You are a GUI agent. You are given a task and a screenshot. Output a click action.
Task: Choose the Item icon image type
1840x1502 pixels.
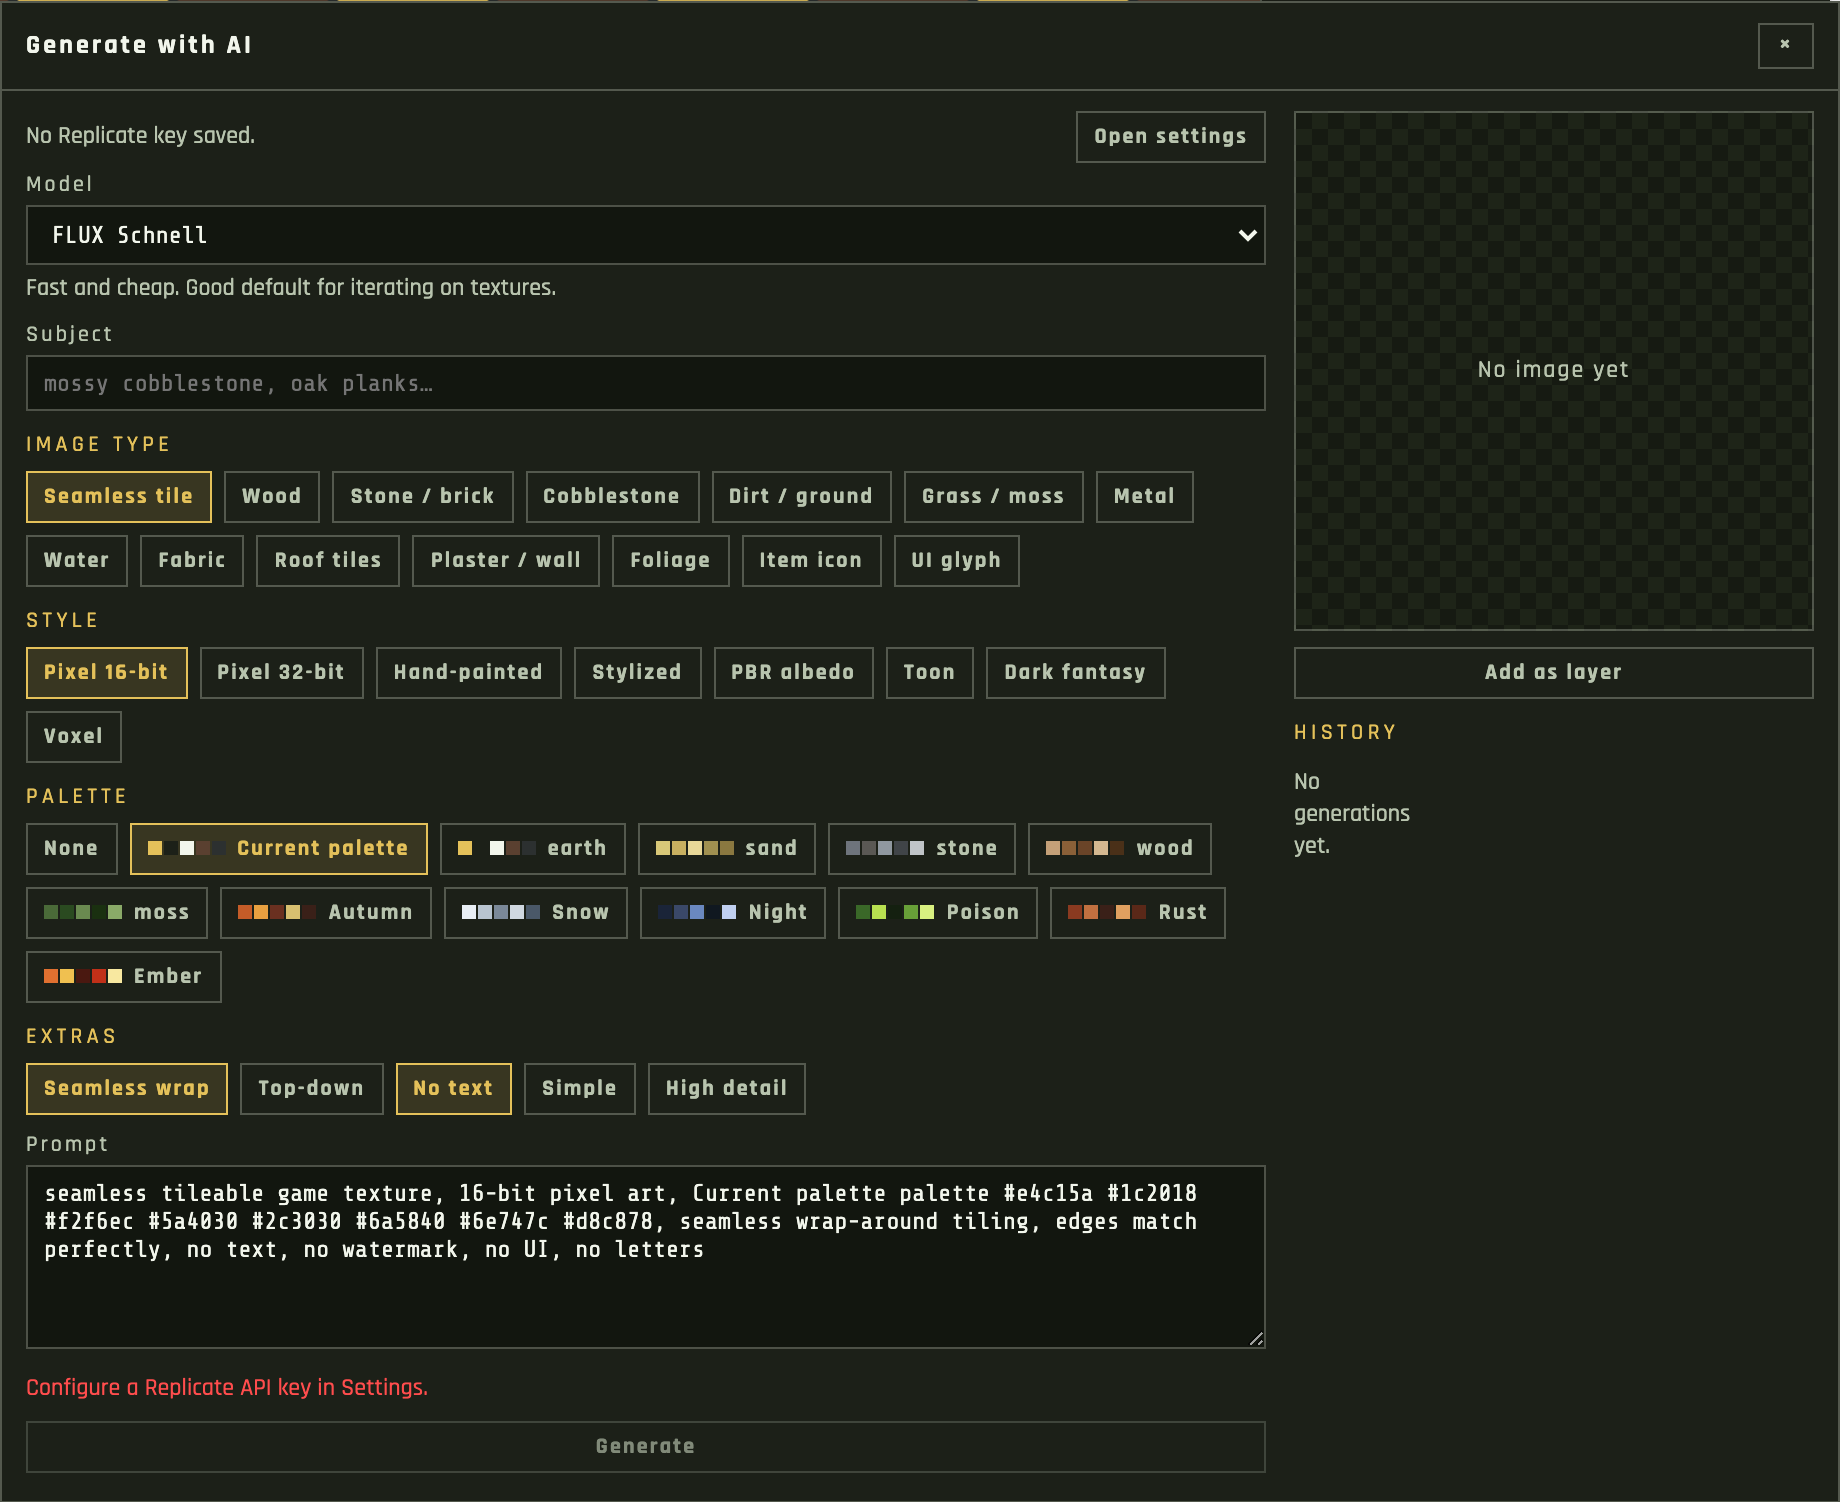pos(811,560)
